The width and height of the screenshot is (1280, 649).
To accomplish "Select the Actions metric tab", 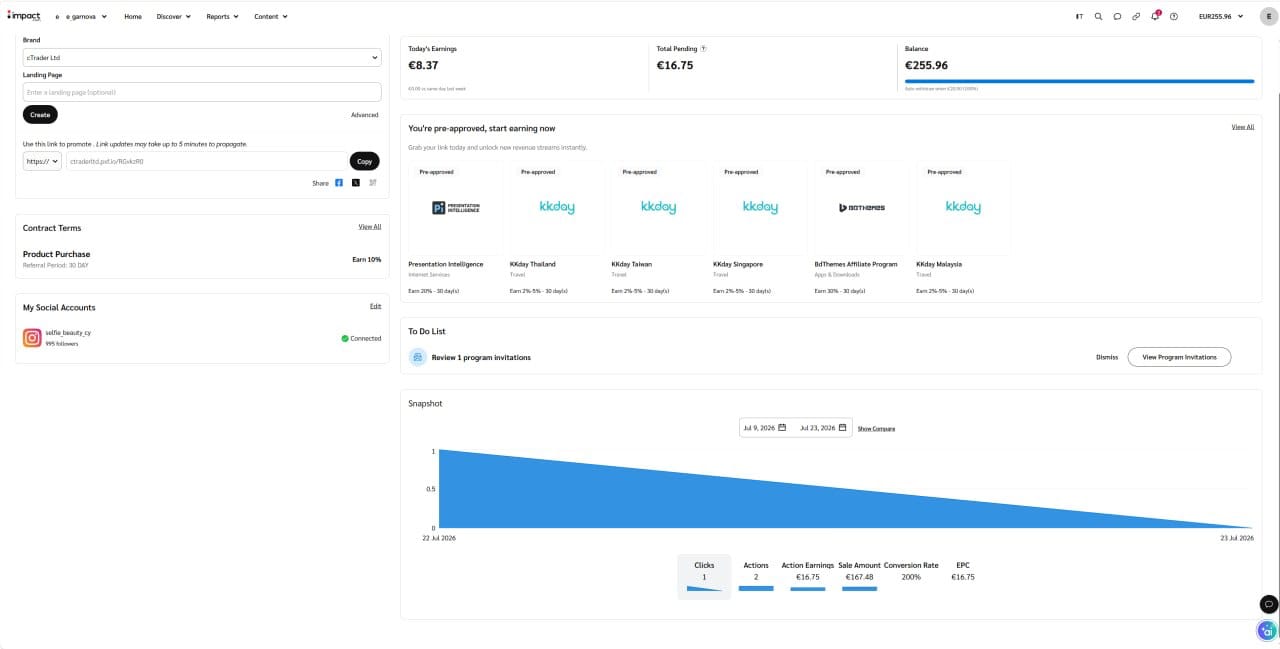I will pos(756,577).
